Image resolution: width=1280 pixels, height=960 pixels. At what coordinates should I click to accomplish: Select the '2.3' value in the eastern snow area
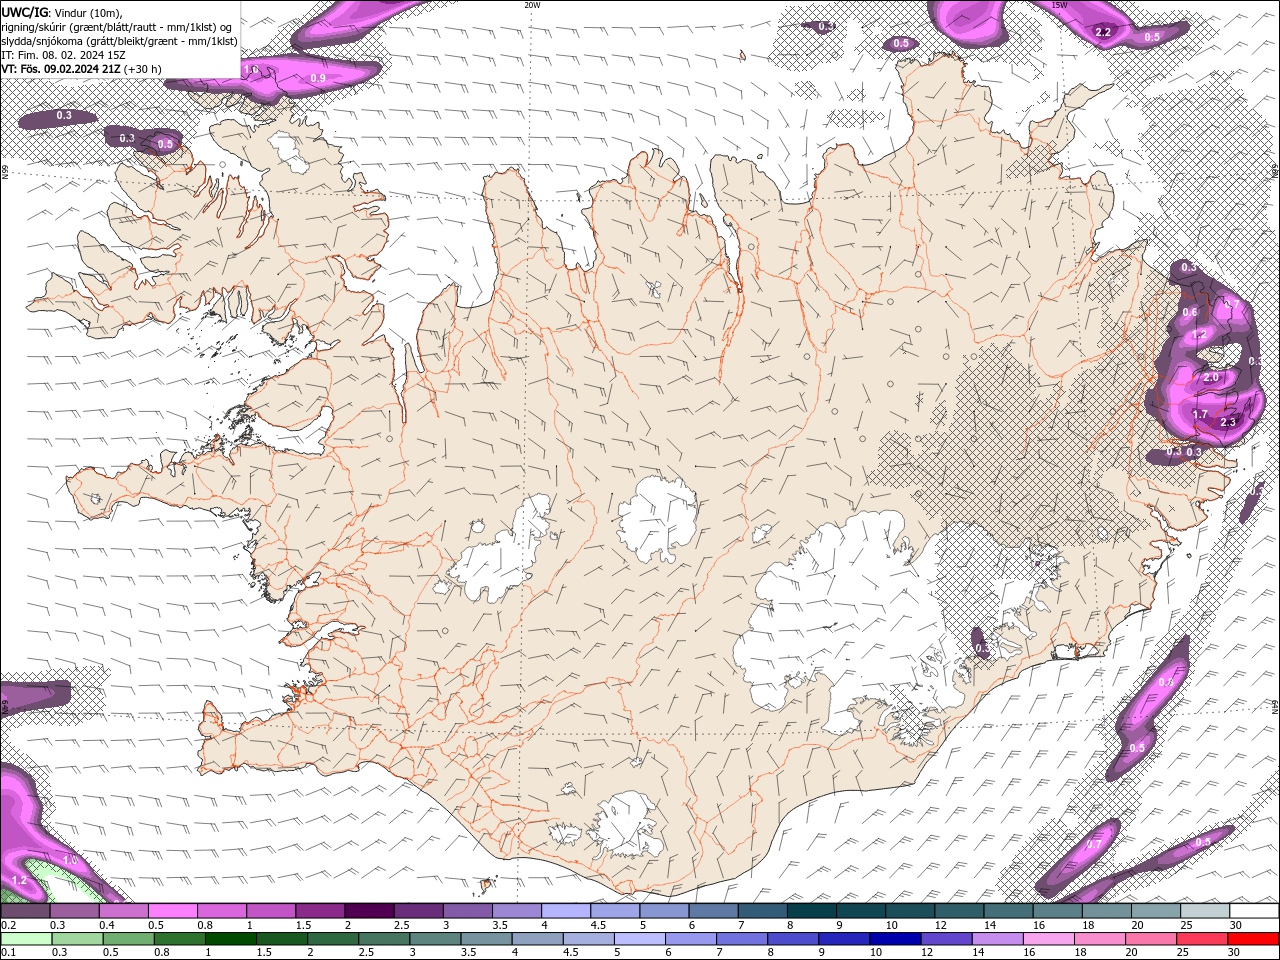[1229, 422]
